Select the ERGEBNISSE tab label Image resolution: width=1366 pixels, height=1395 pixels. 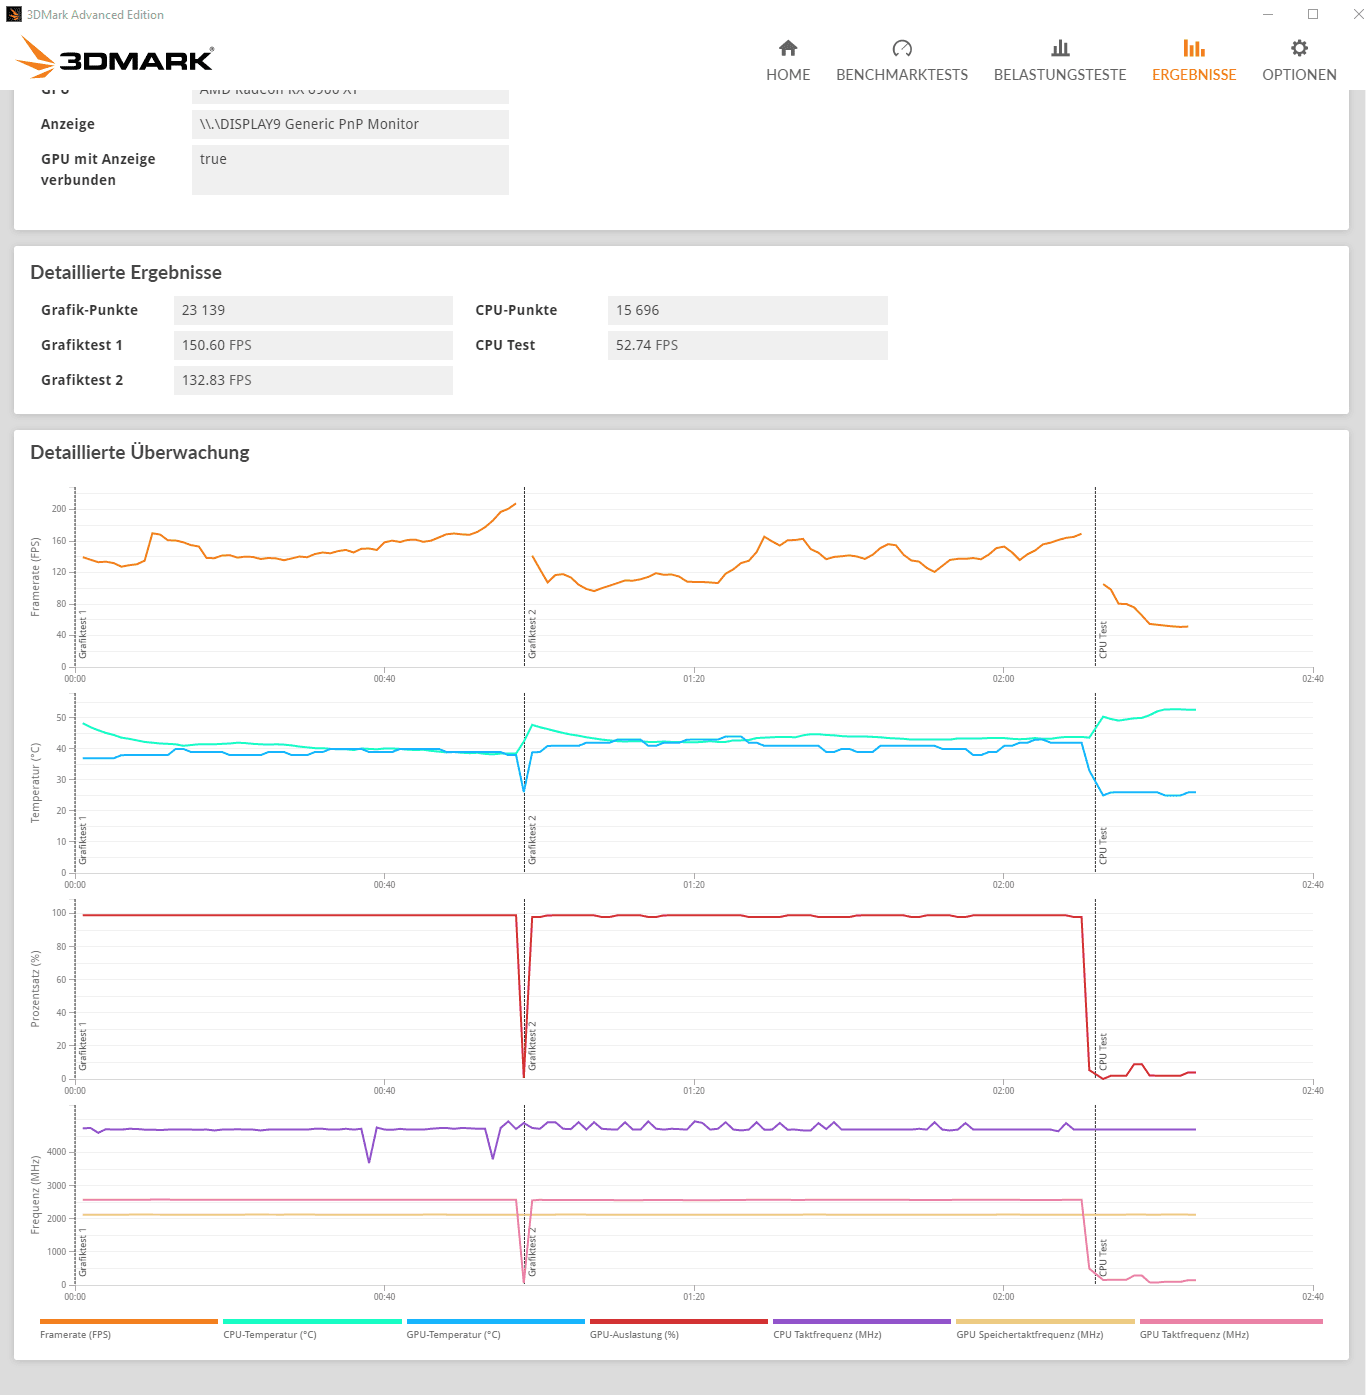[1194, 75]
